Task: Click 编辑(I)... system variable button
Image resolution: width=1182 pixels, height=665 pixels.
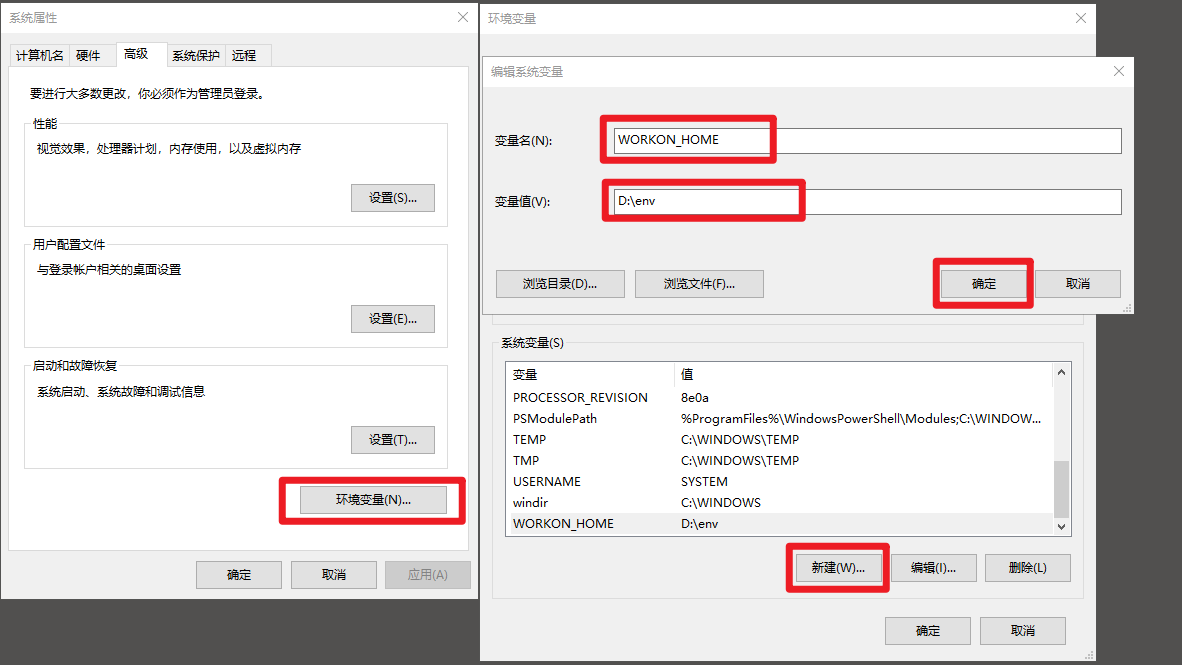Action: point(933,568)
